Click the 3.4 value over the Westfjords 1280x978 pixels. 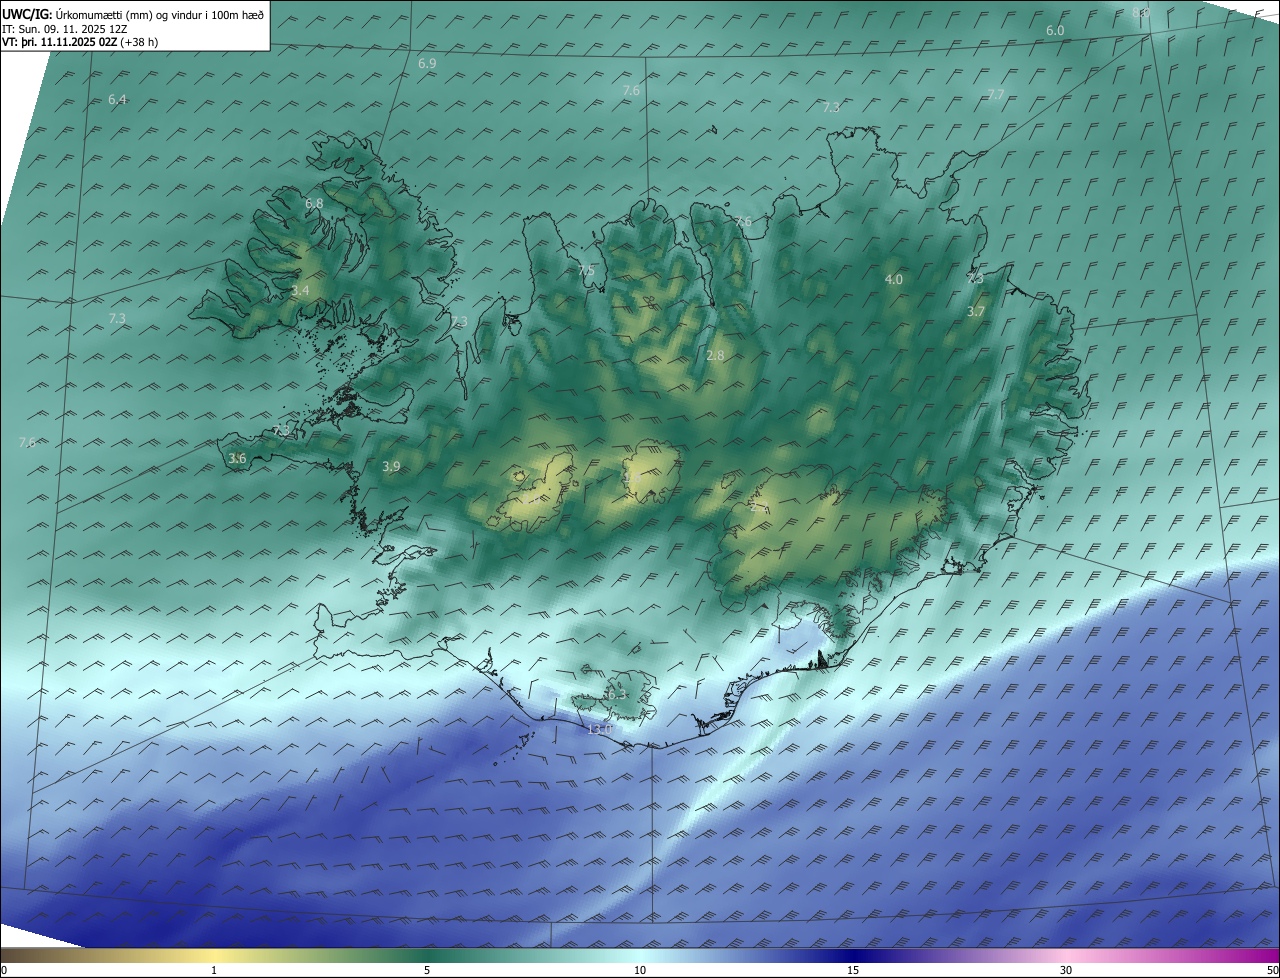(x=300, y=290)
